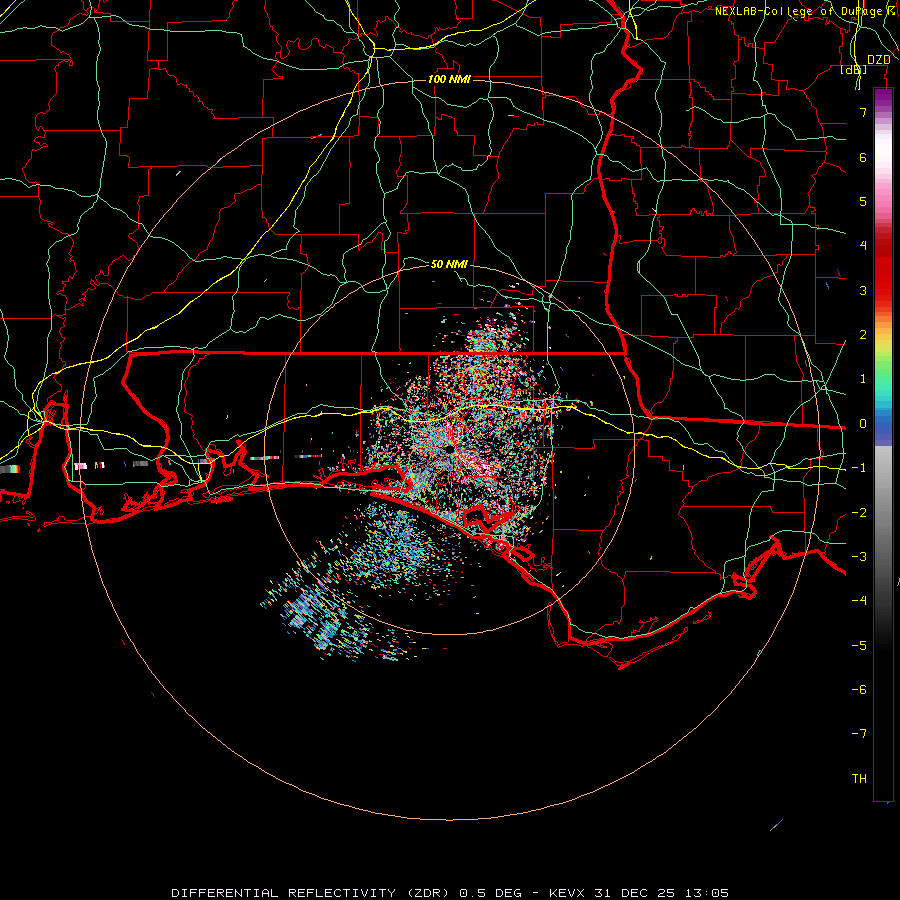The image size is (900, 900).
Task: Click the 2 value on color scale
Action: point(863,335)
